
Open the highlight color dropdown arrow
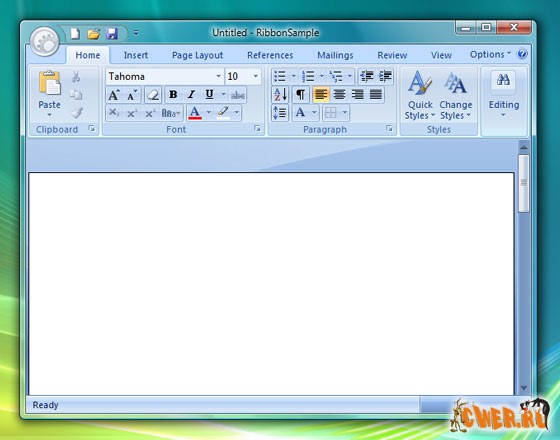pos(236,113)
